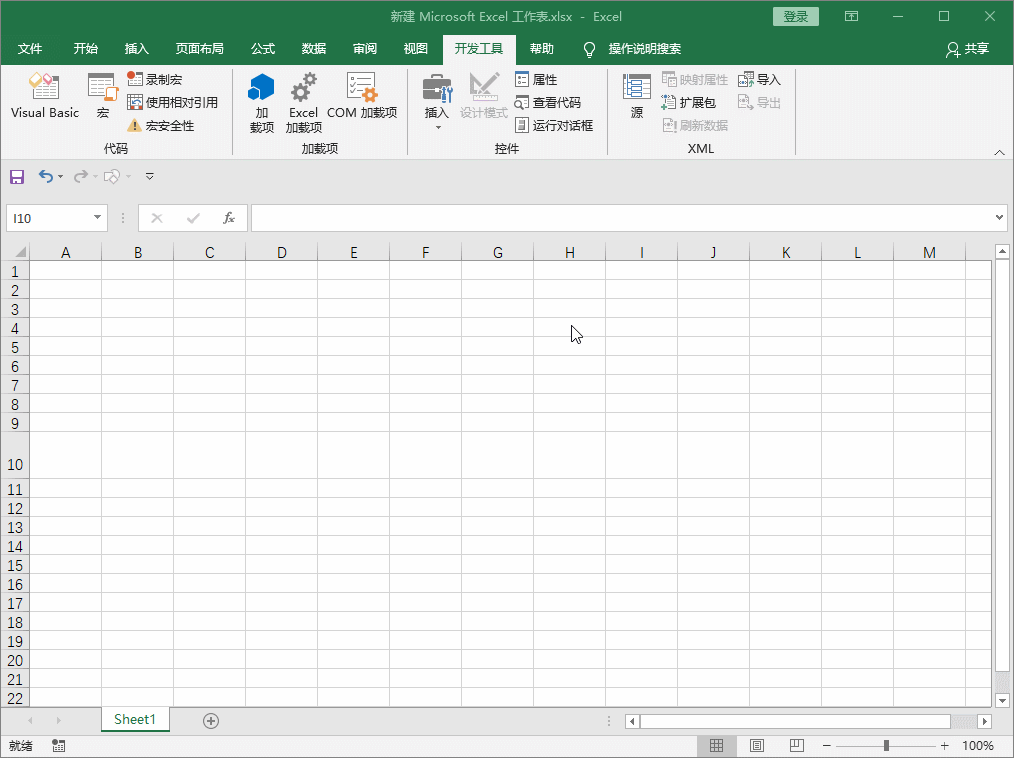Click the fx insert function icon
The width and height of the screenshot is (1014, 758).
pos(229,219)
